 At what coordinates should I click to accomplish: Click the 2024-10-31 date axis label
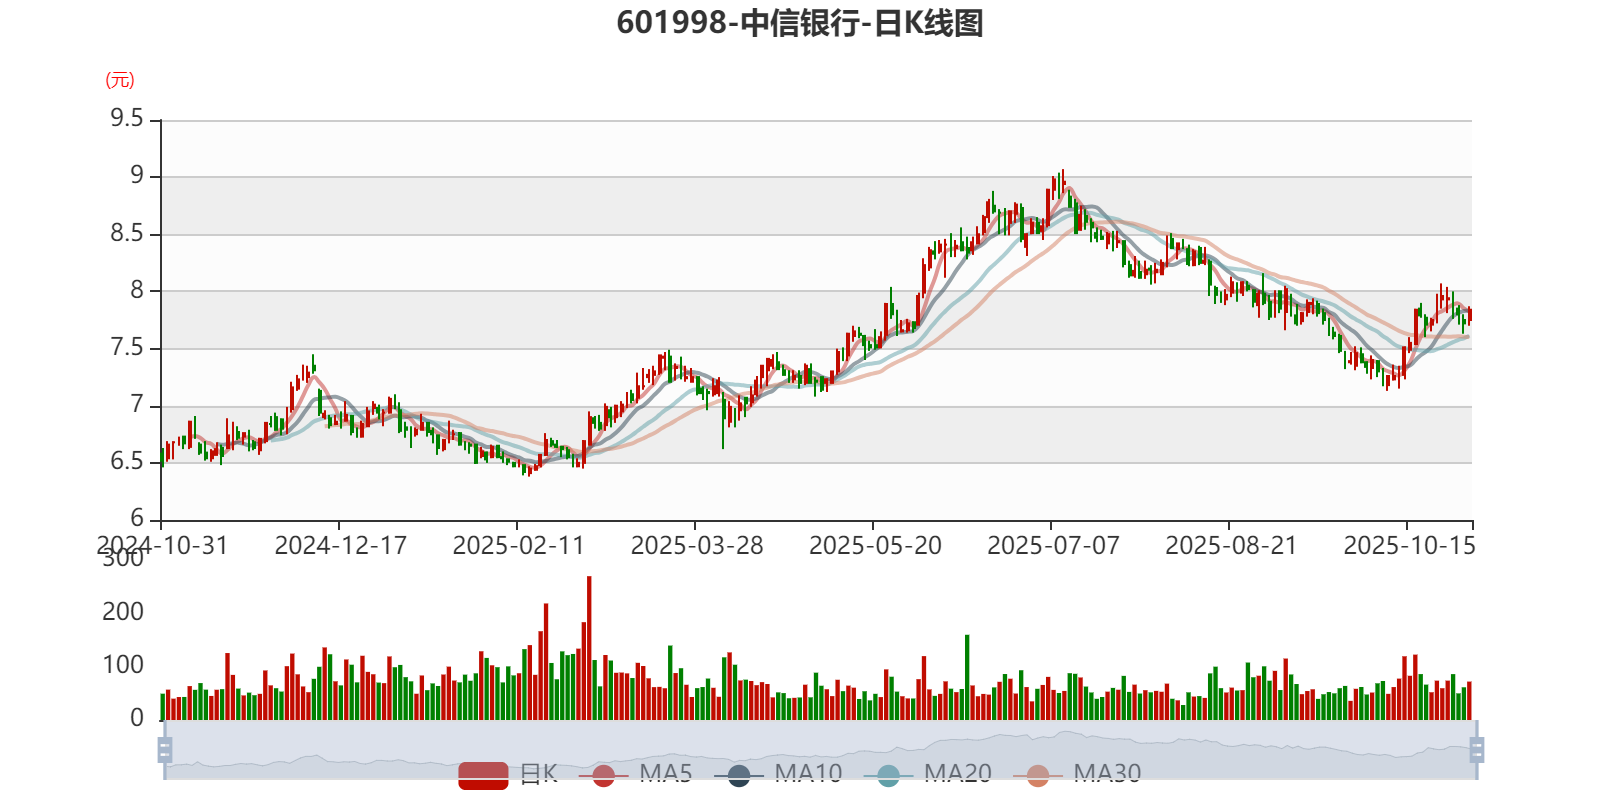(162, 546)
